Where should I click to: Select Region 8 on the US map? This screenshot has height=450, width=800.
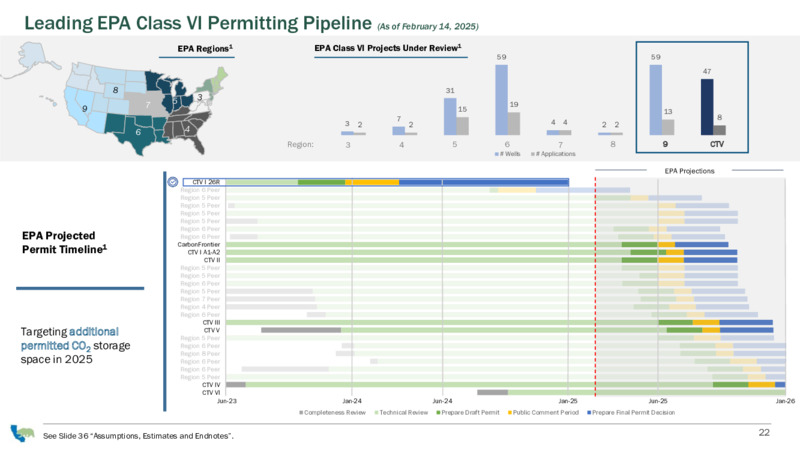(x=115, y=90)
